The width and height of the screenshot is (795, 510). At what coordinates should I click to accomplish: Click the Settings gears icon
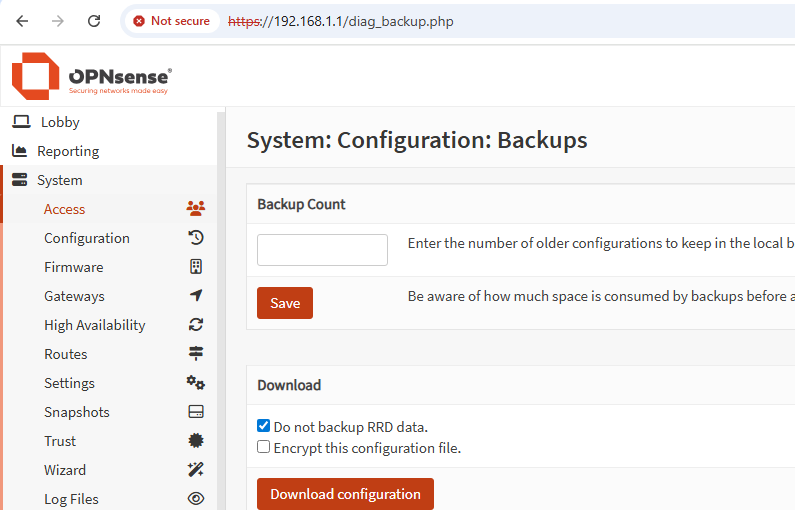[196, 382]
